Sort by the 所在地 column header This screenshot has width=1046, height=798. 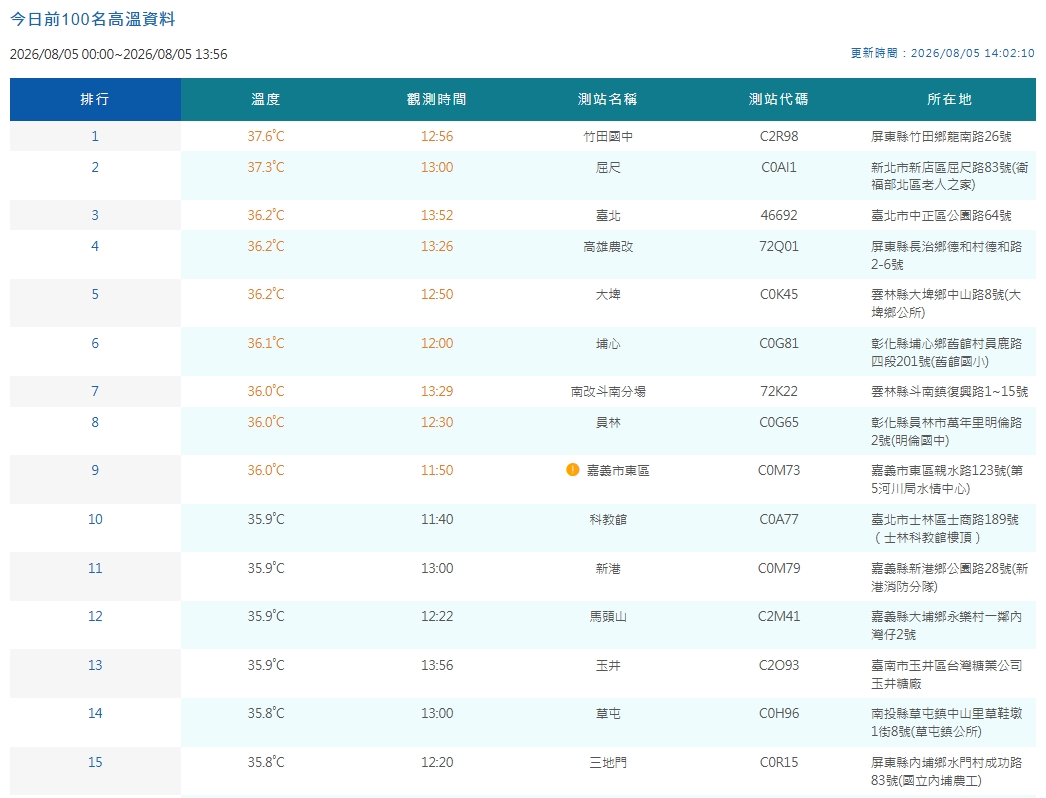(949, 99)
